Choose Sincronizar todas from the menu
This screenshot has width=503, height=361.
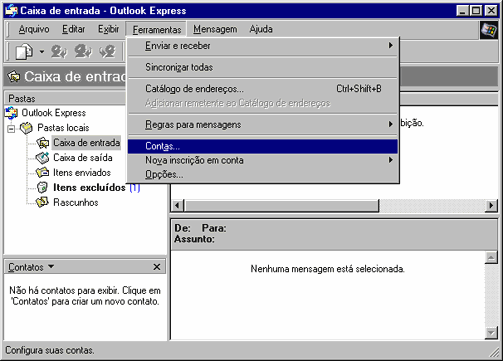click(263, 67)
